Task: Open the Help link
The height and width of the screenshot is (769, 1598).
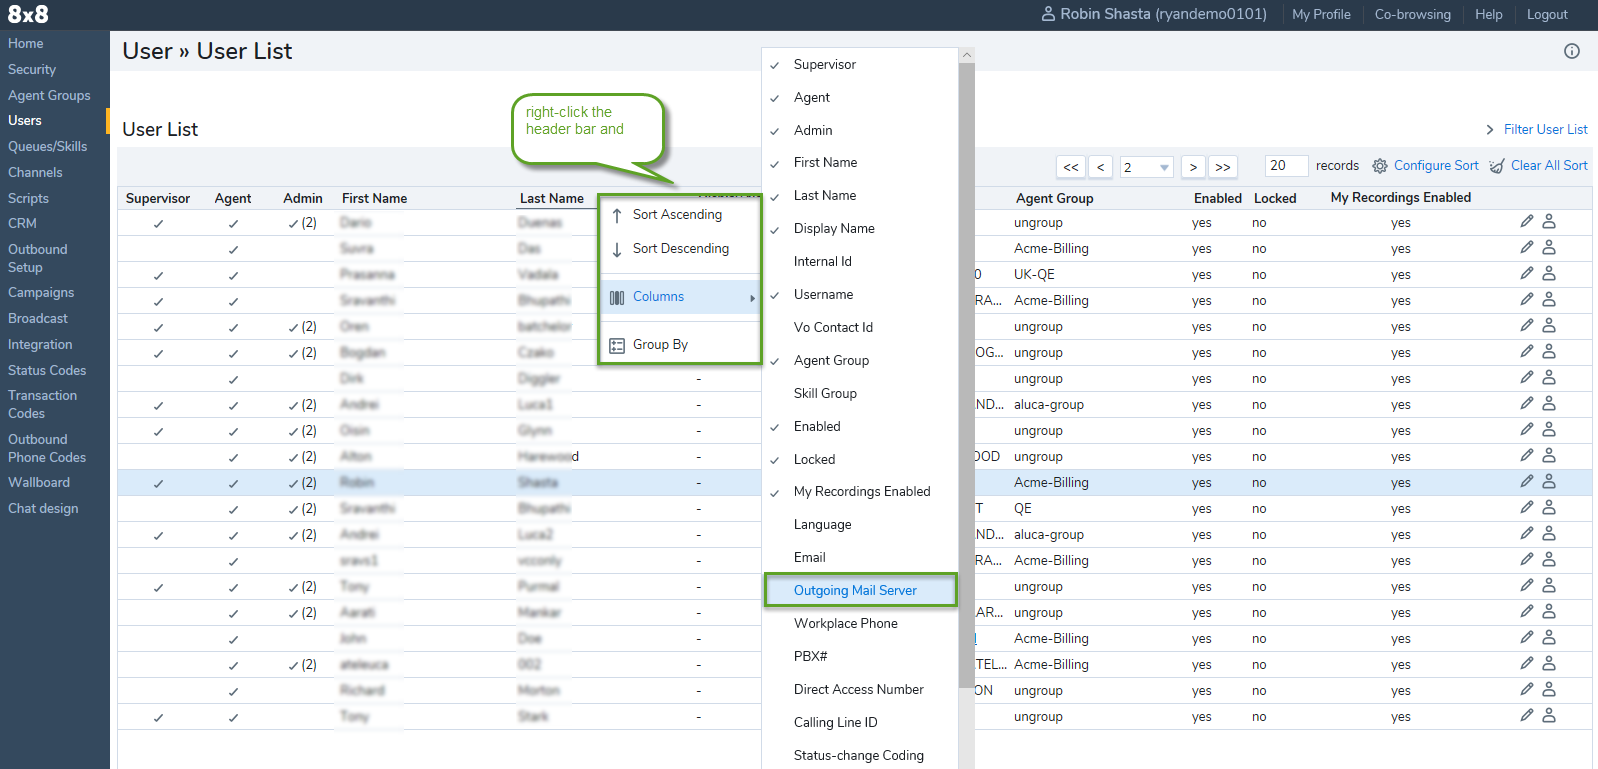Action: (x=1488, y=14)
